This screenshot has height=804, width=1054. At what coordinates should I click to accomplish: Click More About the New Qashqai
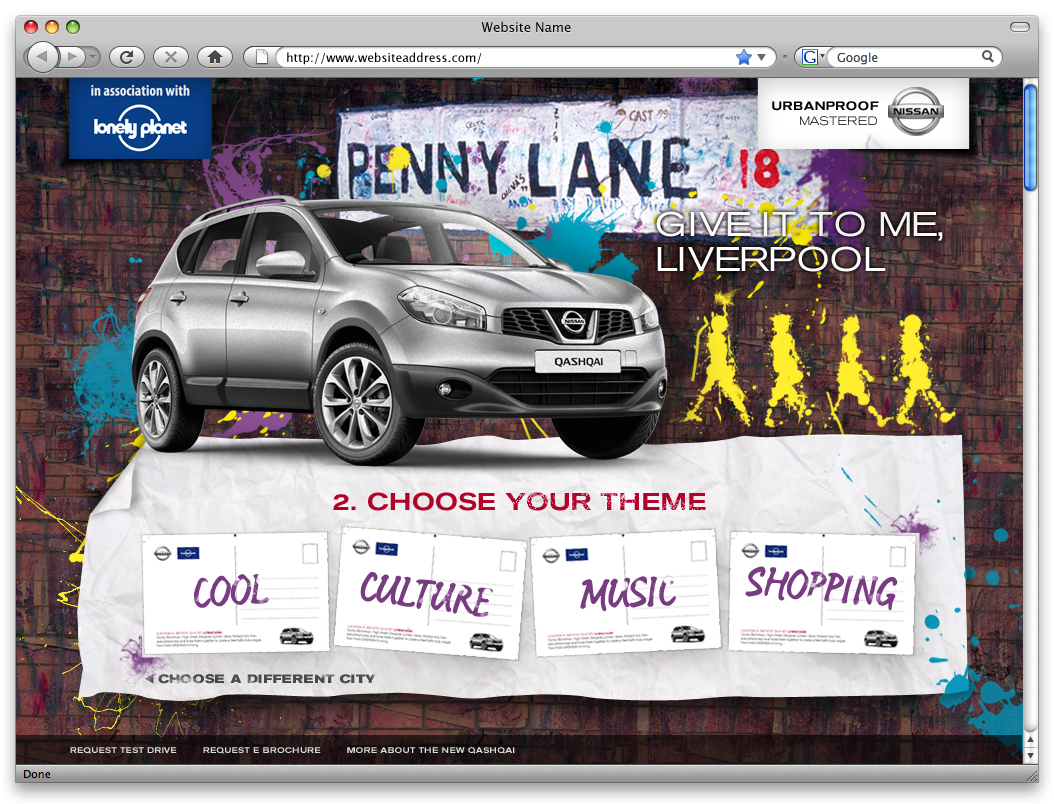(430, 750)
